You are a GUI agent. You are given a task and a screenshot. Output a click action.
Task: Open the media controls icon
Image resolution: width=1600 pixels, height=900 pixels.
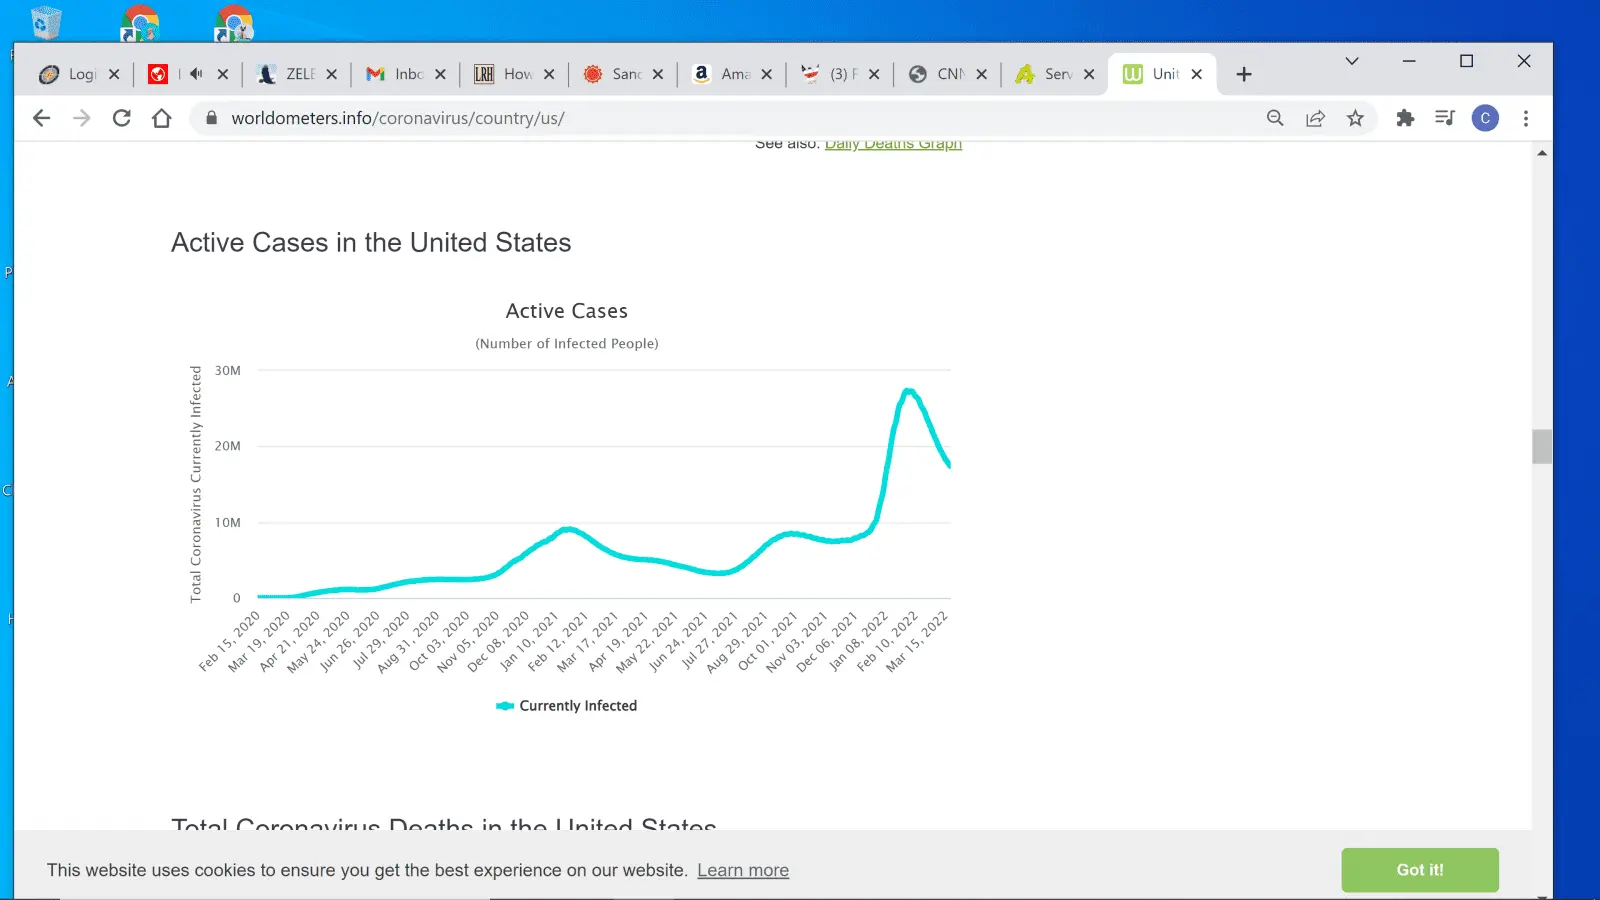(1444, 118)
